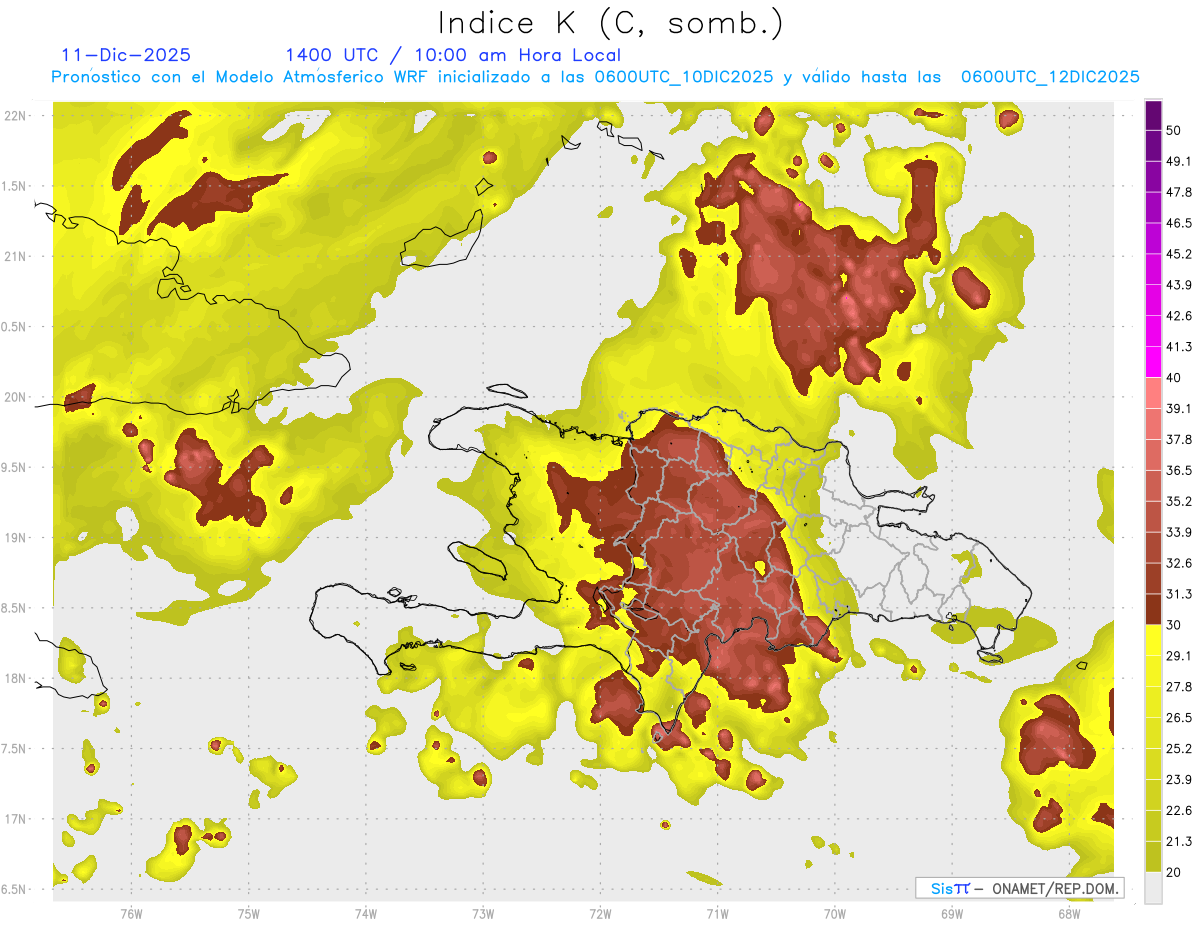Select the "39.1" color scale value
The height and width of the screenshot is (927, 1200).
1178,409
